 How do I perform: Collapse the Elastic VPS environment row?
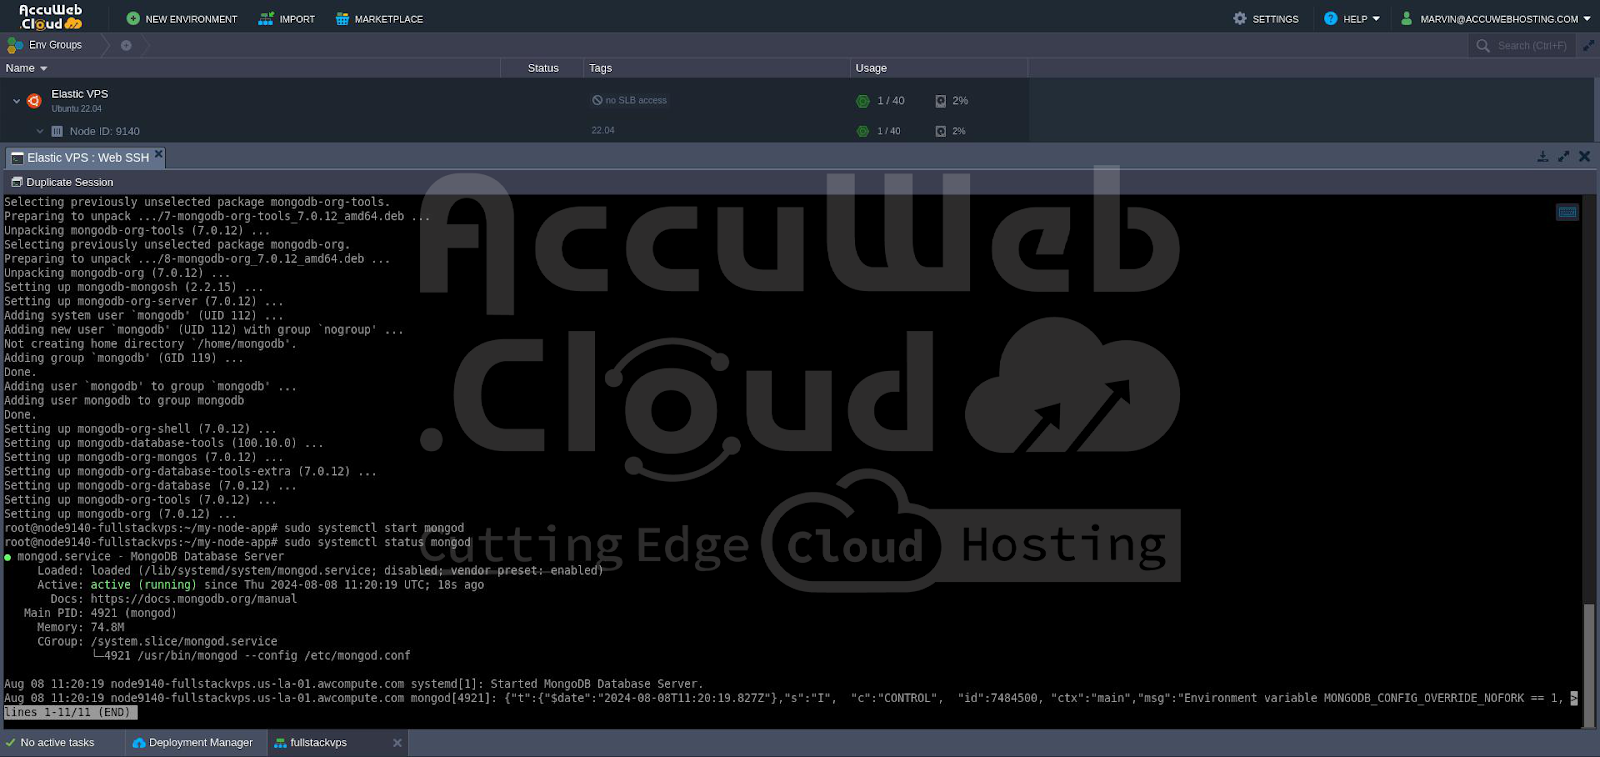coord(16,101)
